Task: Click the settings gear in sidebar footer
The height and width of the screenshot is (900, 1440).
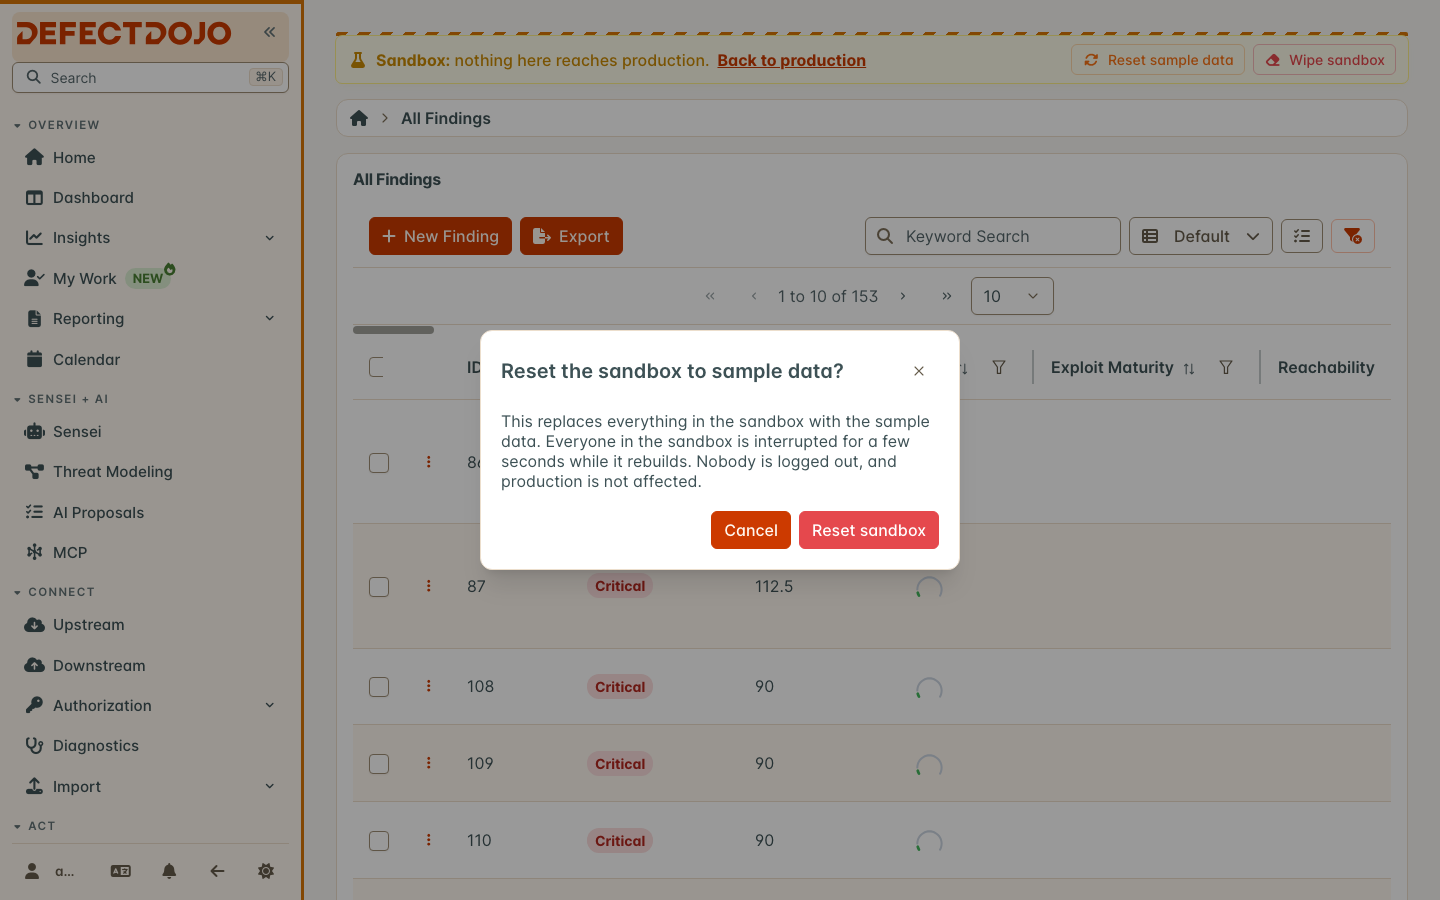Action: (266, 871)
